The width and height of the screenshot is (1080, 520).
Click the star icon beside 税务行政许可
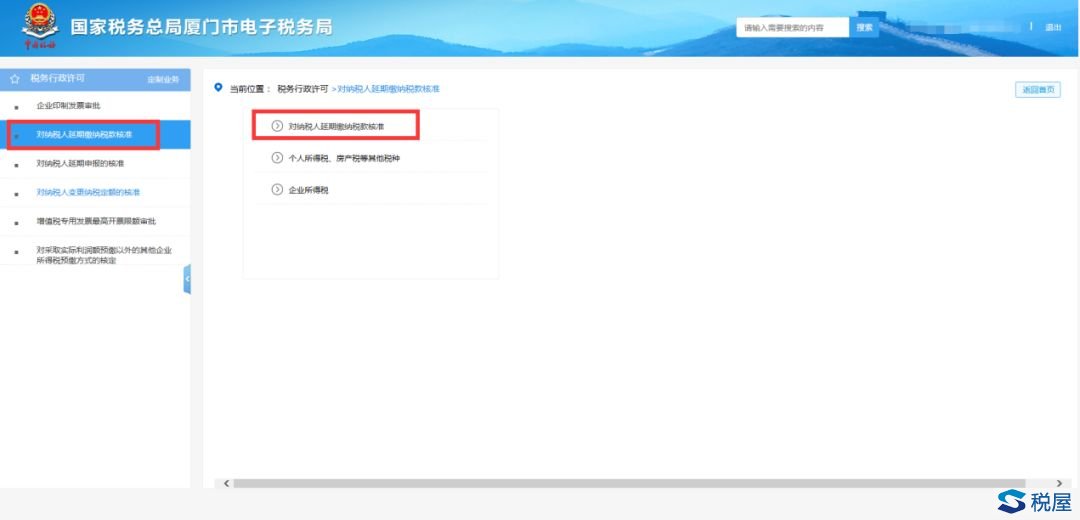pos(15,78)
